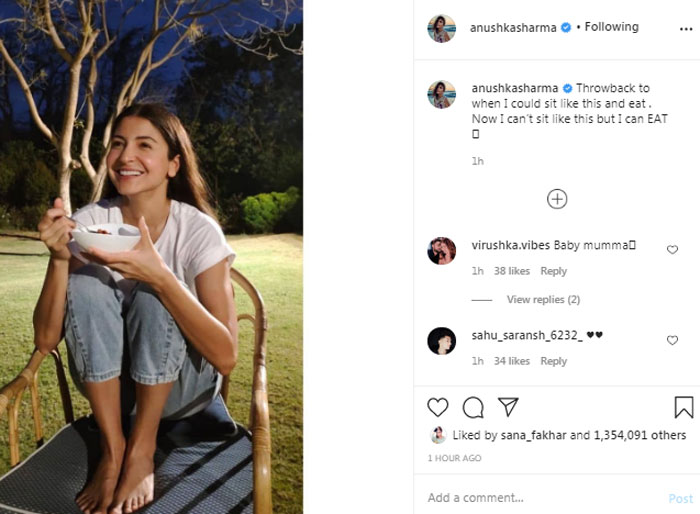The width and height of the screenshot is (700, 514).
Task: Open anushkasharma avatar beside the caption
Action: point(441,94)
